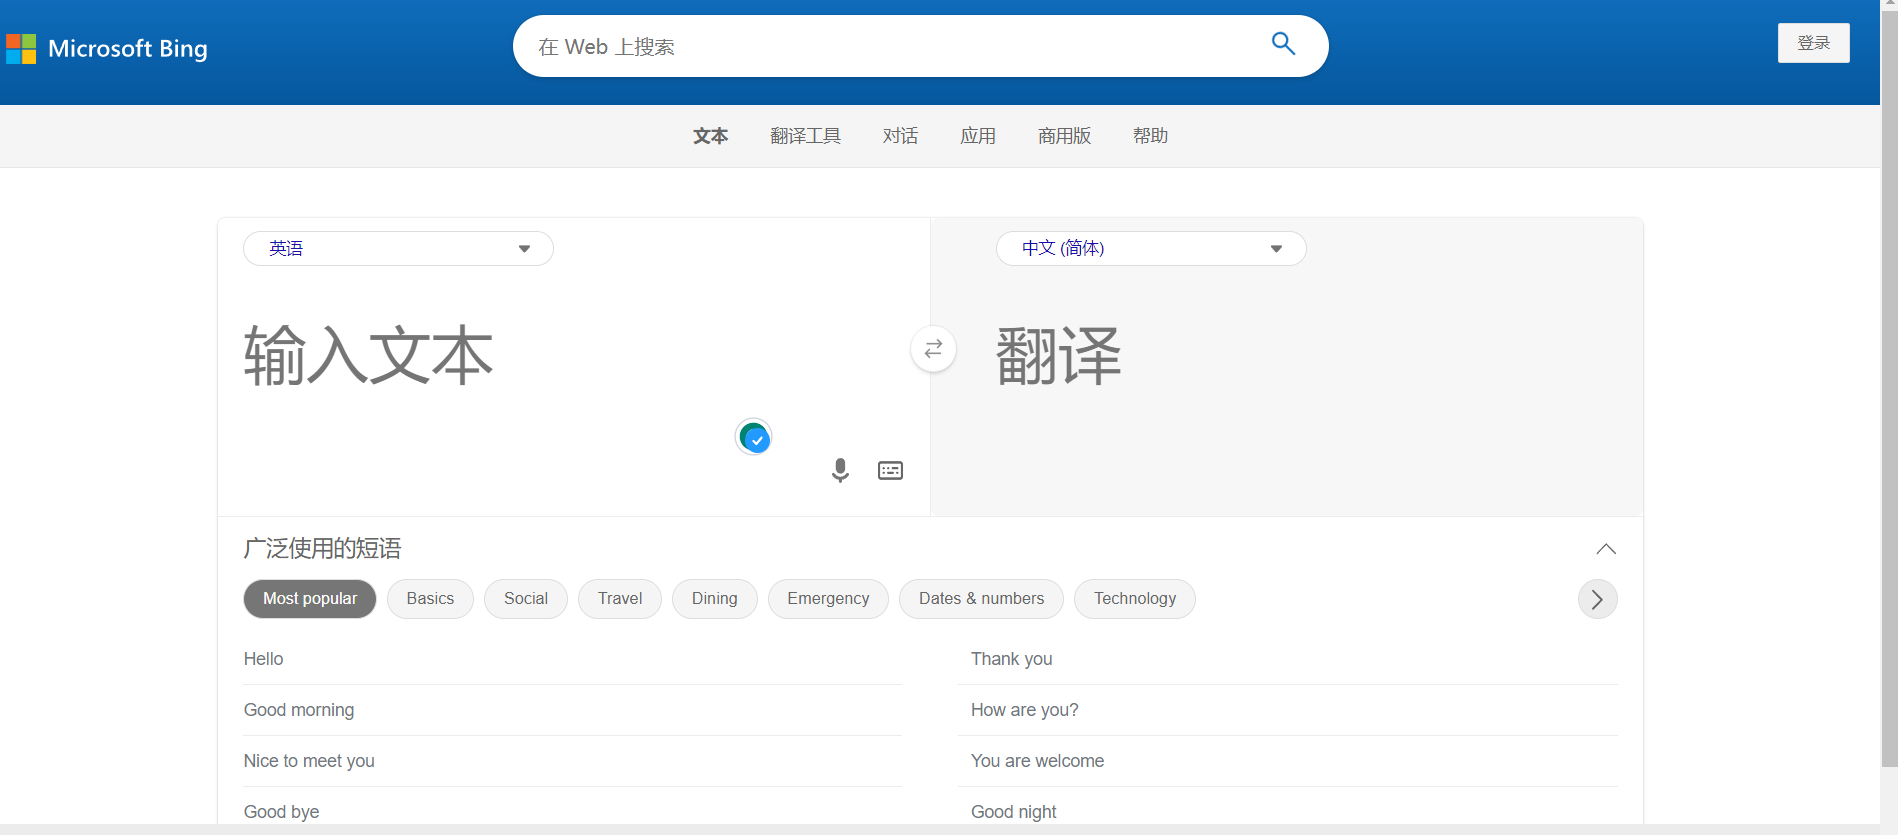Collapse the widely used phrases section
Image resolution: width=1898 pixels, height=835 pixels.
[1605, 549]
